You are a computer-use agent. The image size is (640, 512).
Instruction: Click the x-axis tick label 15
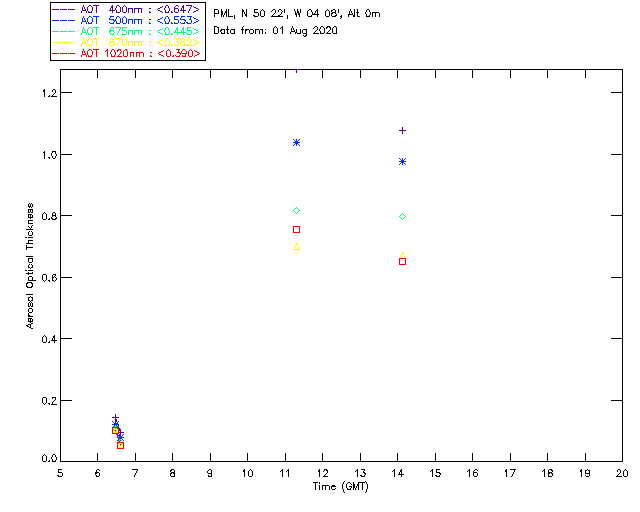[435, 473]
